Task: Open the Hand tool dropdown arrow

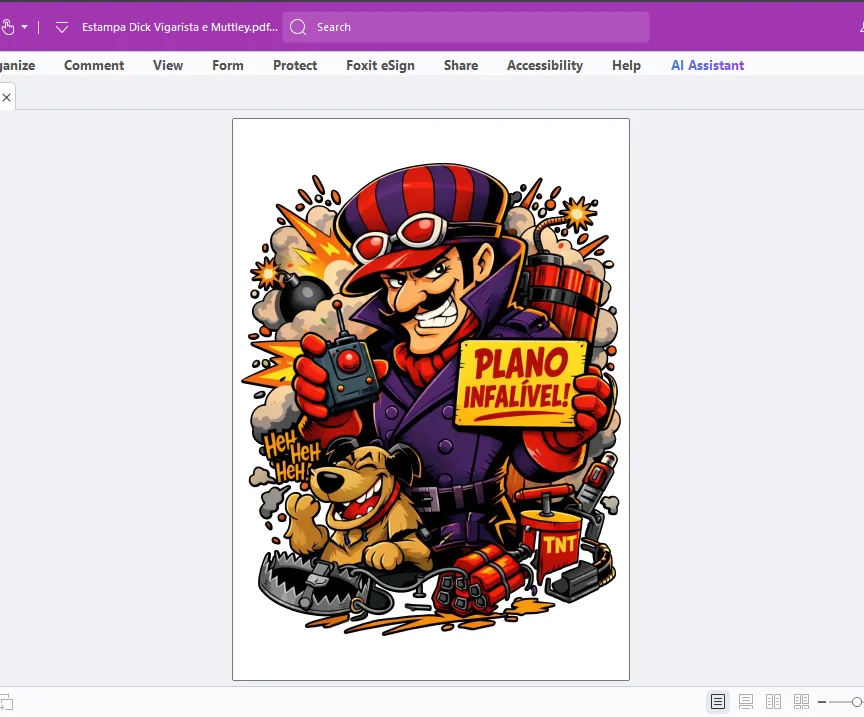Action: pyautogui.click(x=24, y=26)
